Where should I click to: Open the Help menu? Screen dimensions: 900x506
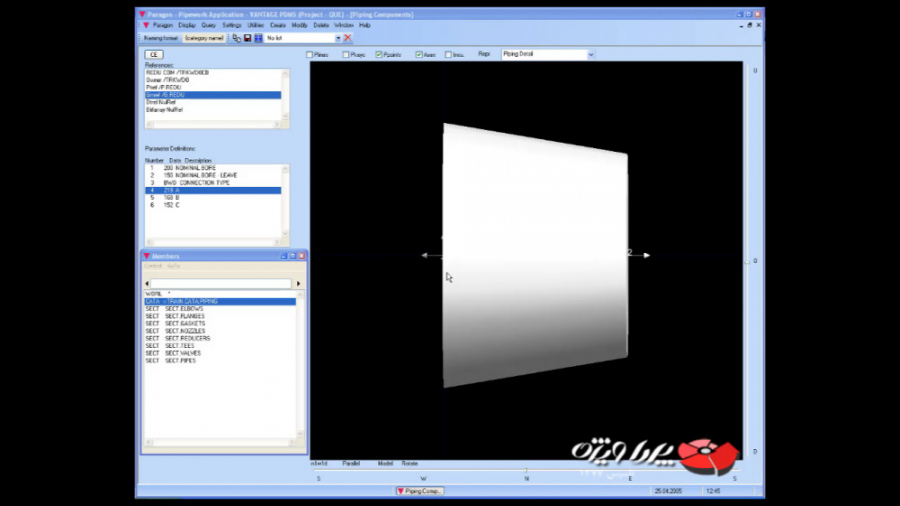point(364,25)
